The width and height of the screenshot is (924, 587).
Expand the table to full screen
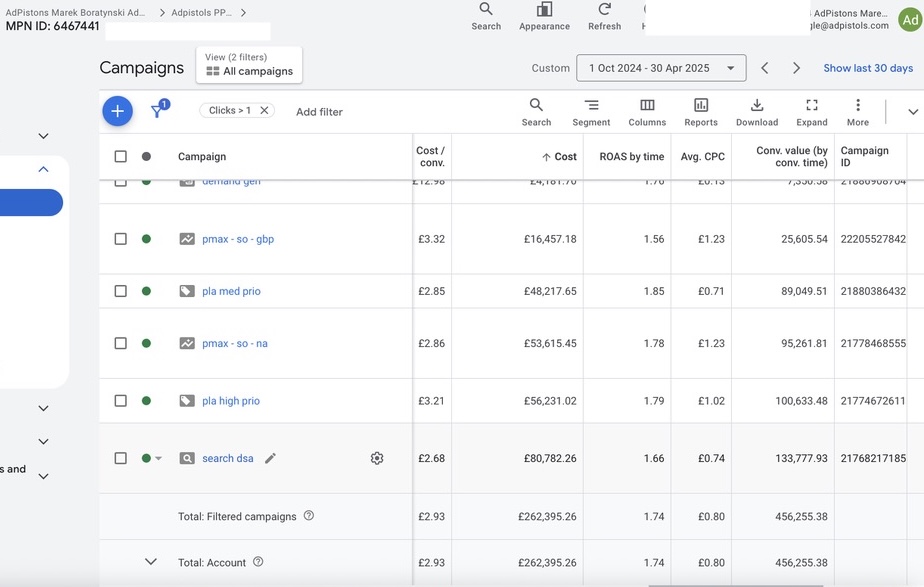[x=811, y=112]
